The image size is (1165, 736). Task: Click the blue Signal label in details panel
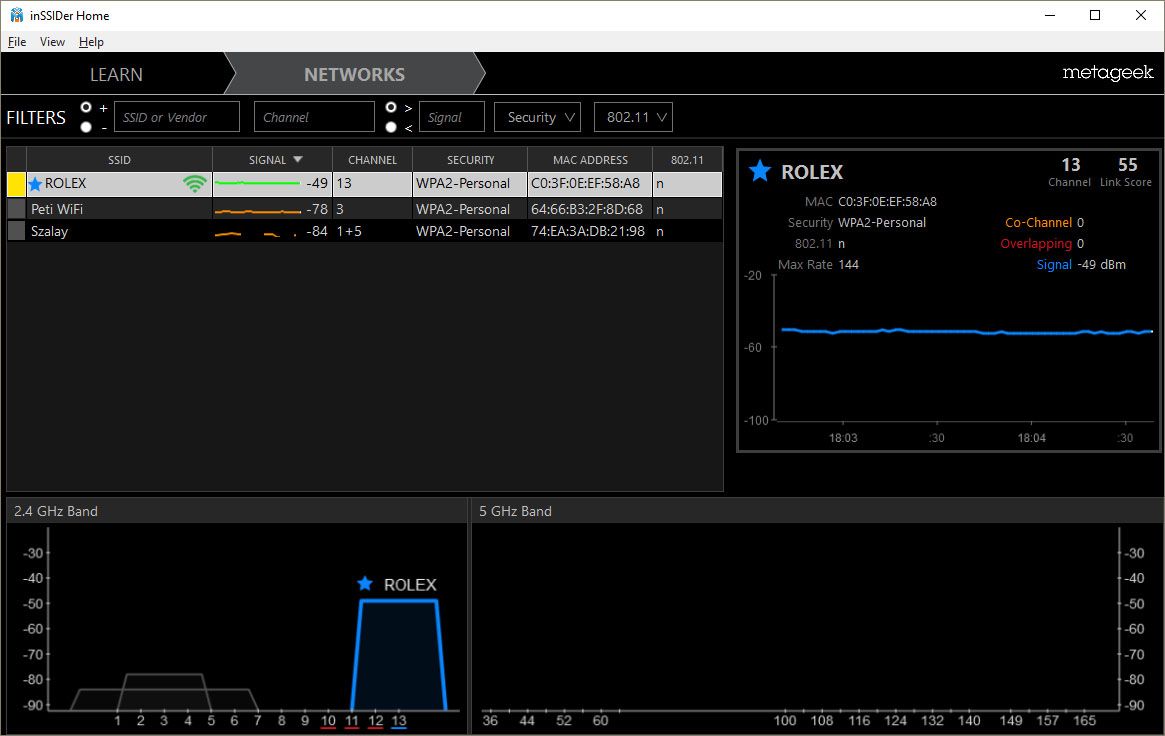[x=1054, y=264]
